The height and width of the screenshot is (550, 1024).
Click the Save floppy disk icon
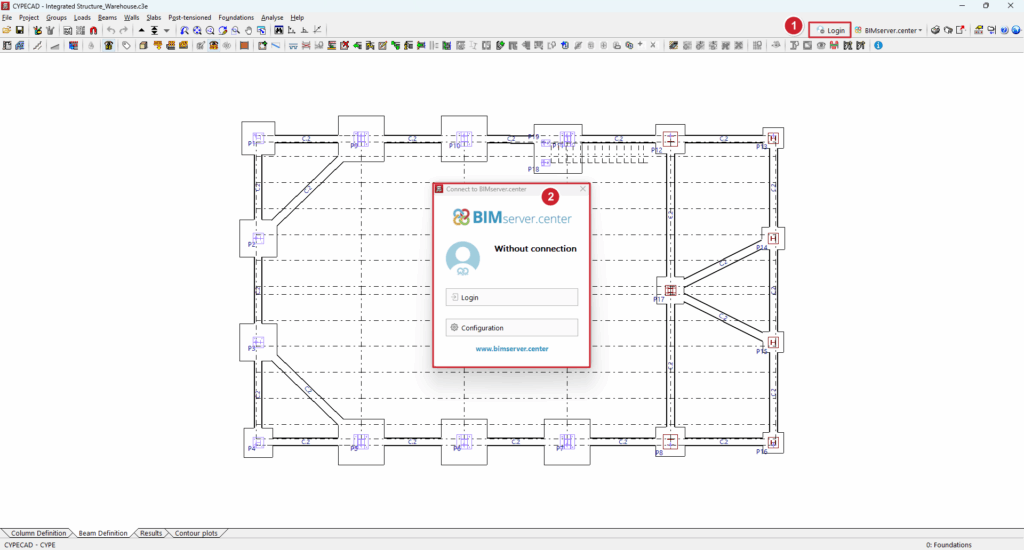[x=19, y=31]
